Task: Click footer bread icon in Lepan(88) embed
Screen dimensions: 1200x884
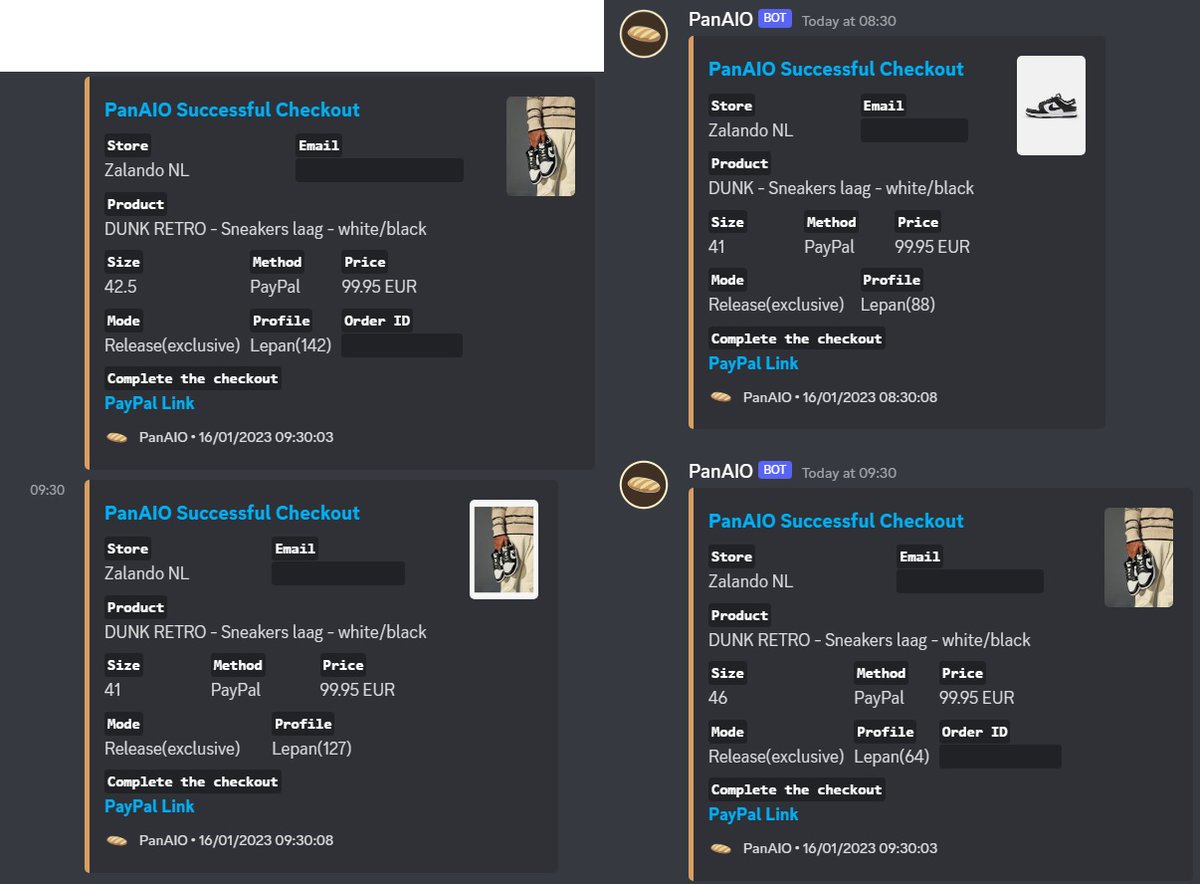Action: (x=721, y=397)
